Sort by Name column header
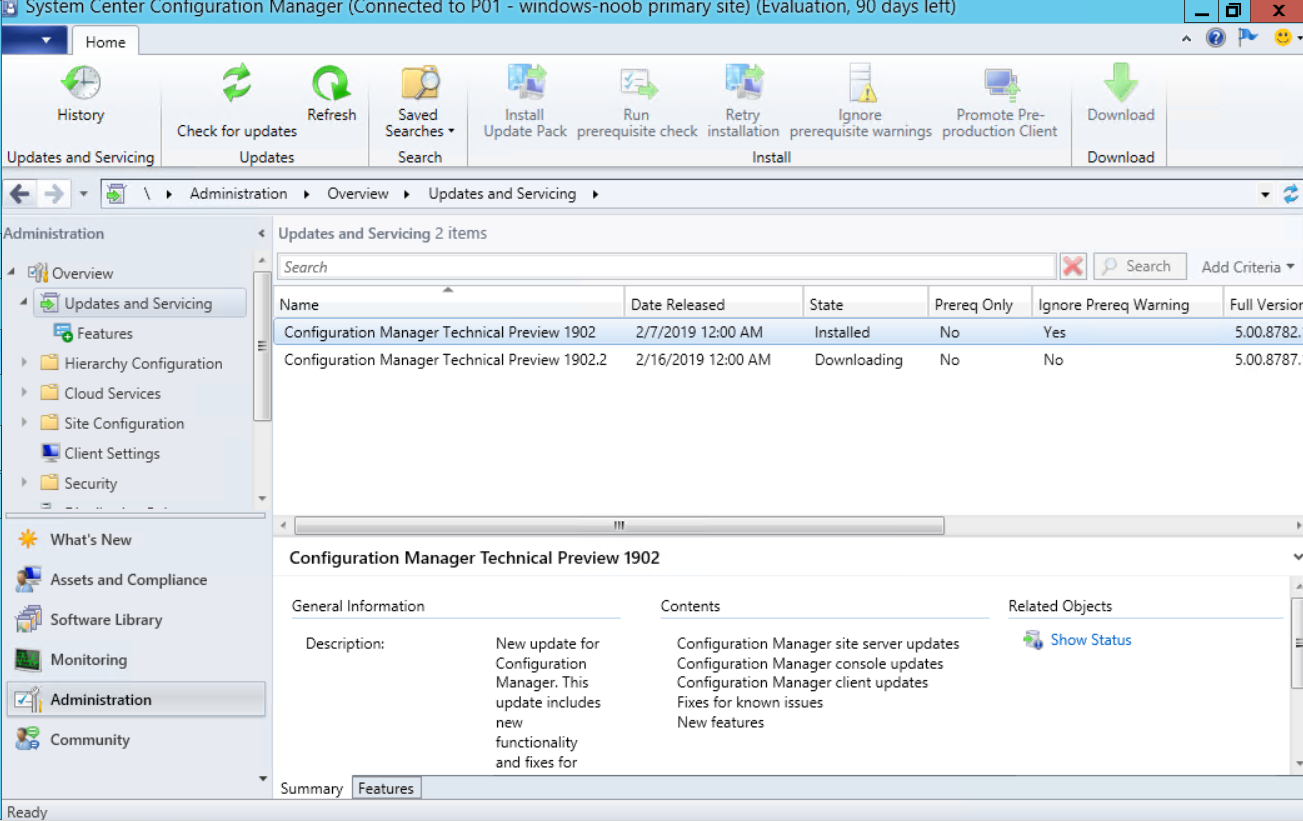Screen dimensions: 1303x821 (449, 305)
